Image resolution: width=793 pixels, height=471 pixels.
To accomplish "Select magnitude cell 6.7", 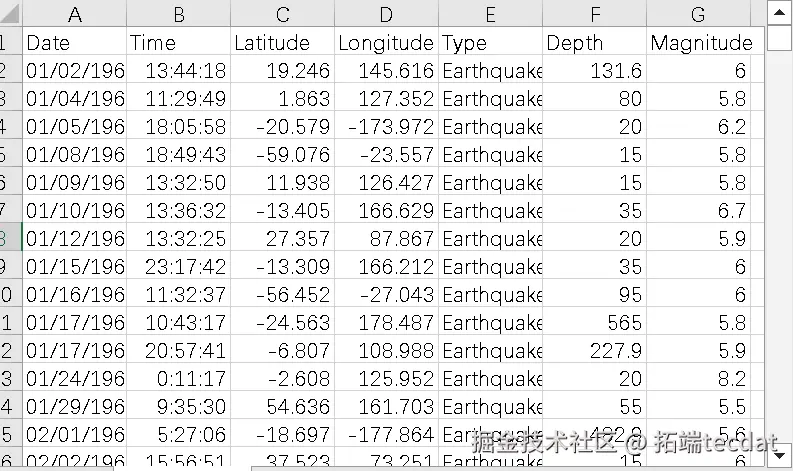I will [x=698, y=209].
